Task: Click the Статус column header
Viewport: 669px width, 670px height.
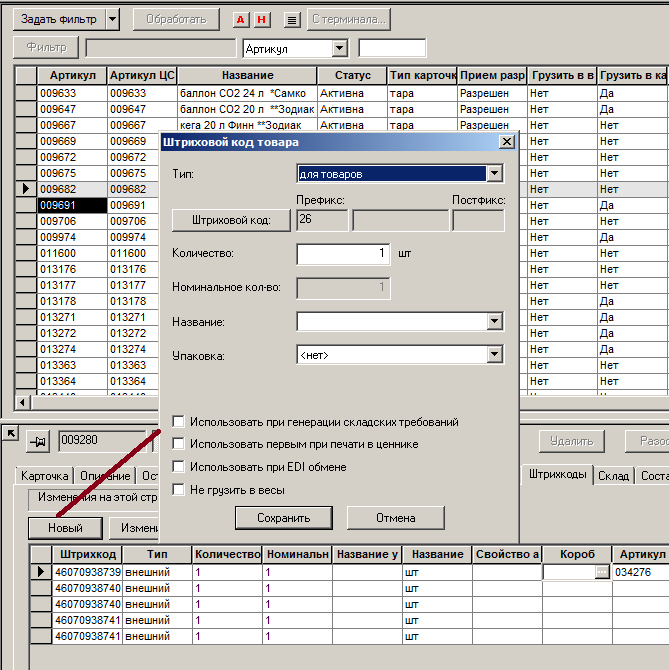Action: point(352,75)
